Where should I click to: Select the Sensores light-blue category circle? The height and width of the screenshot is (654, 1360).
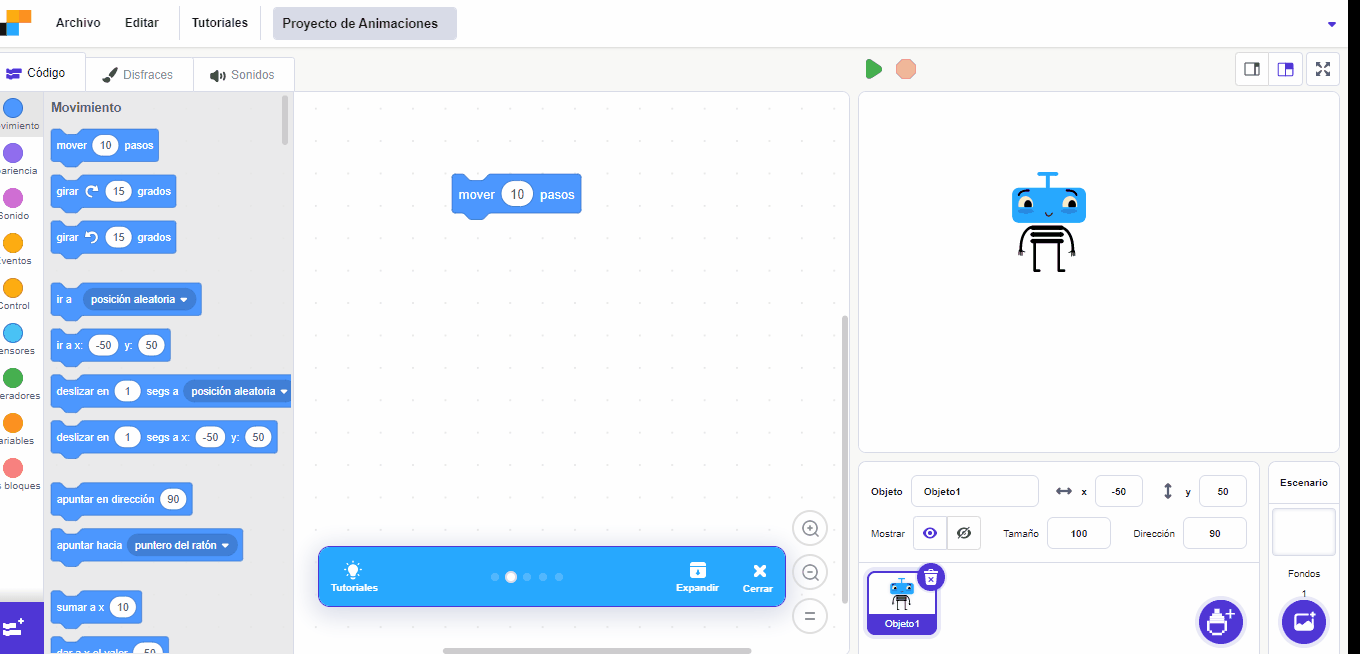13,333
